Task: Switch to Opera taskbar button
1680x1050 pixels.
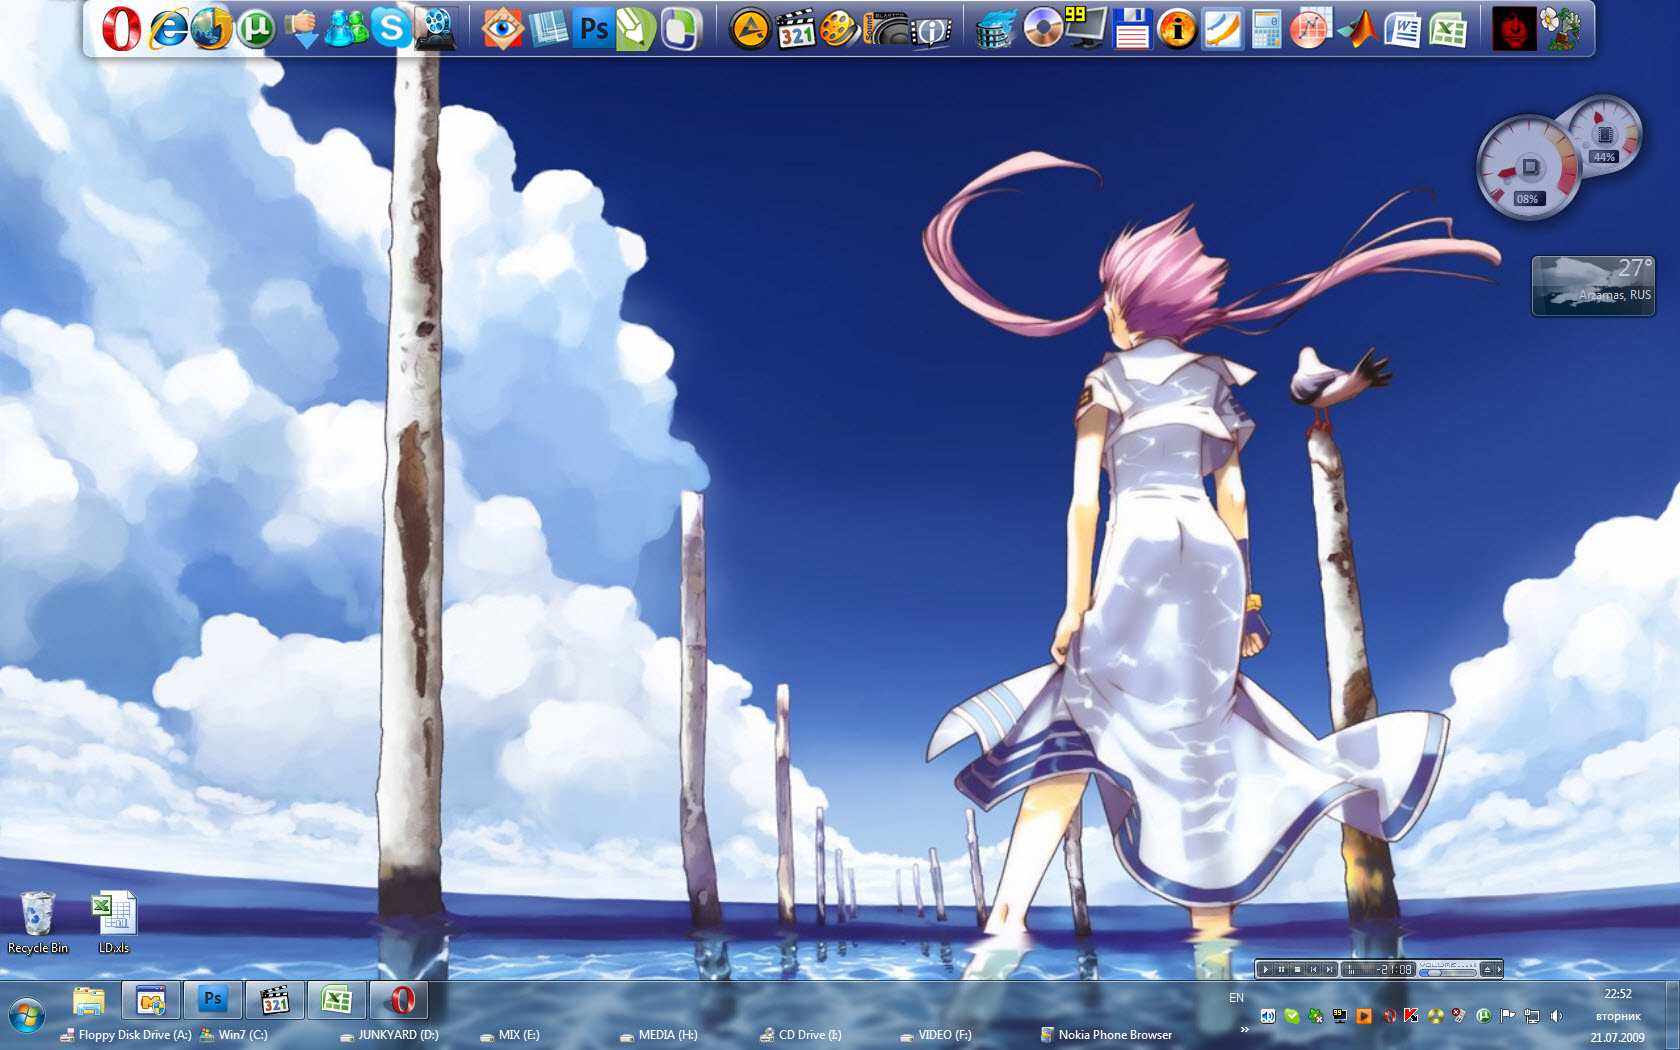Action: (x=399, y=1000)
